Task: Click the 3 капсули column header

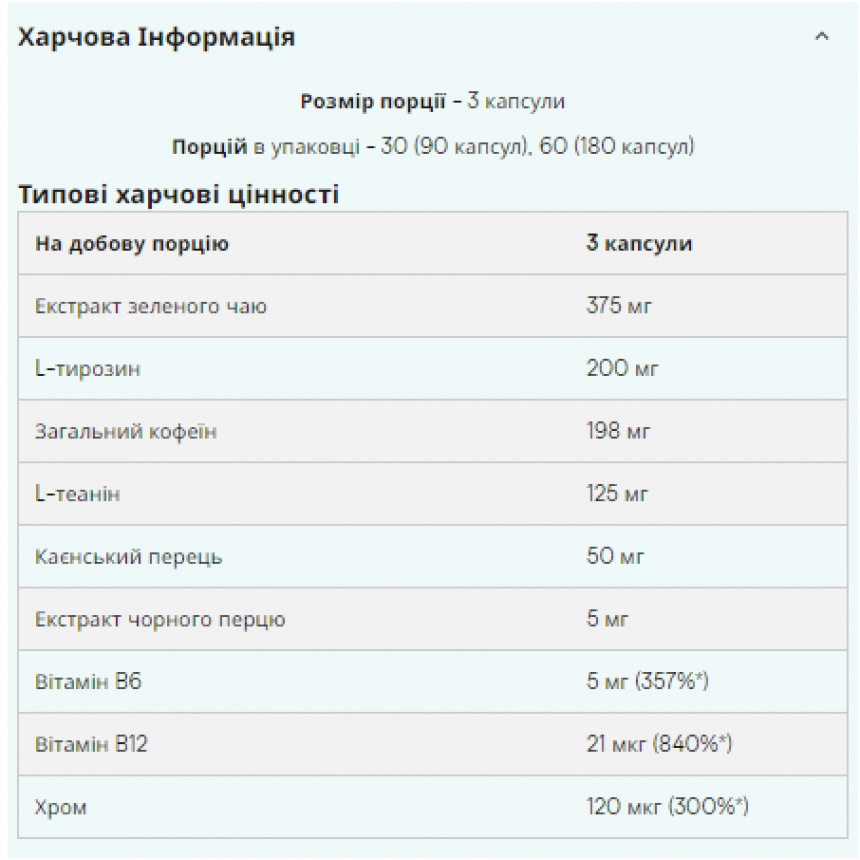Action: click(x=640, y=243)
